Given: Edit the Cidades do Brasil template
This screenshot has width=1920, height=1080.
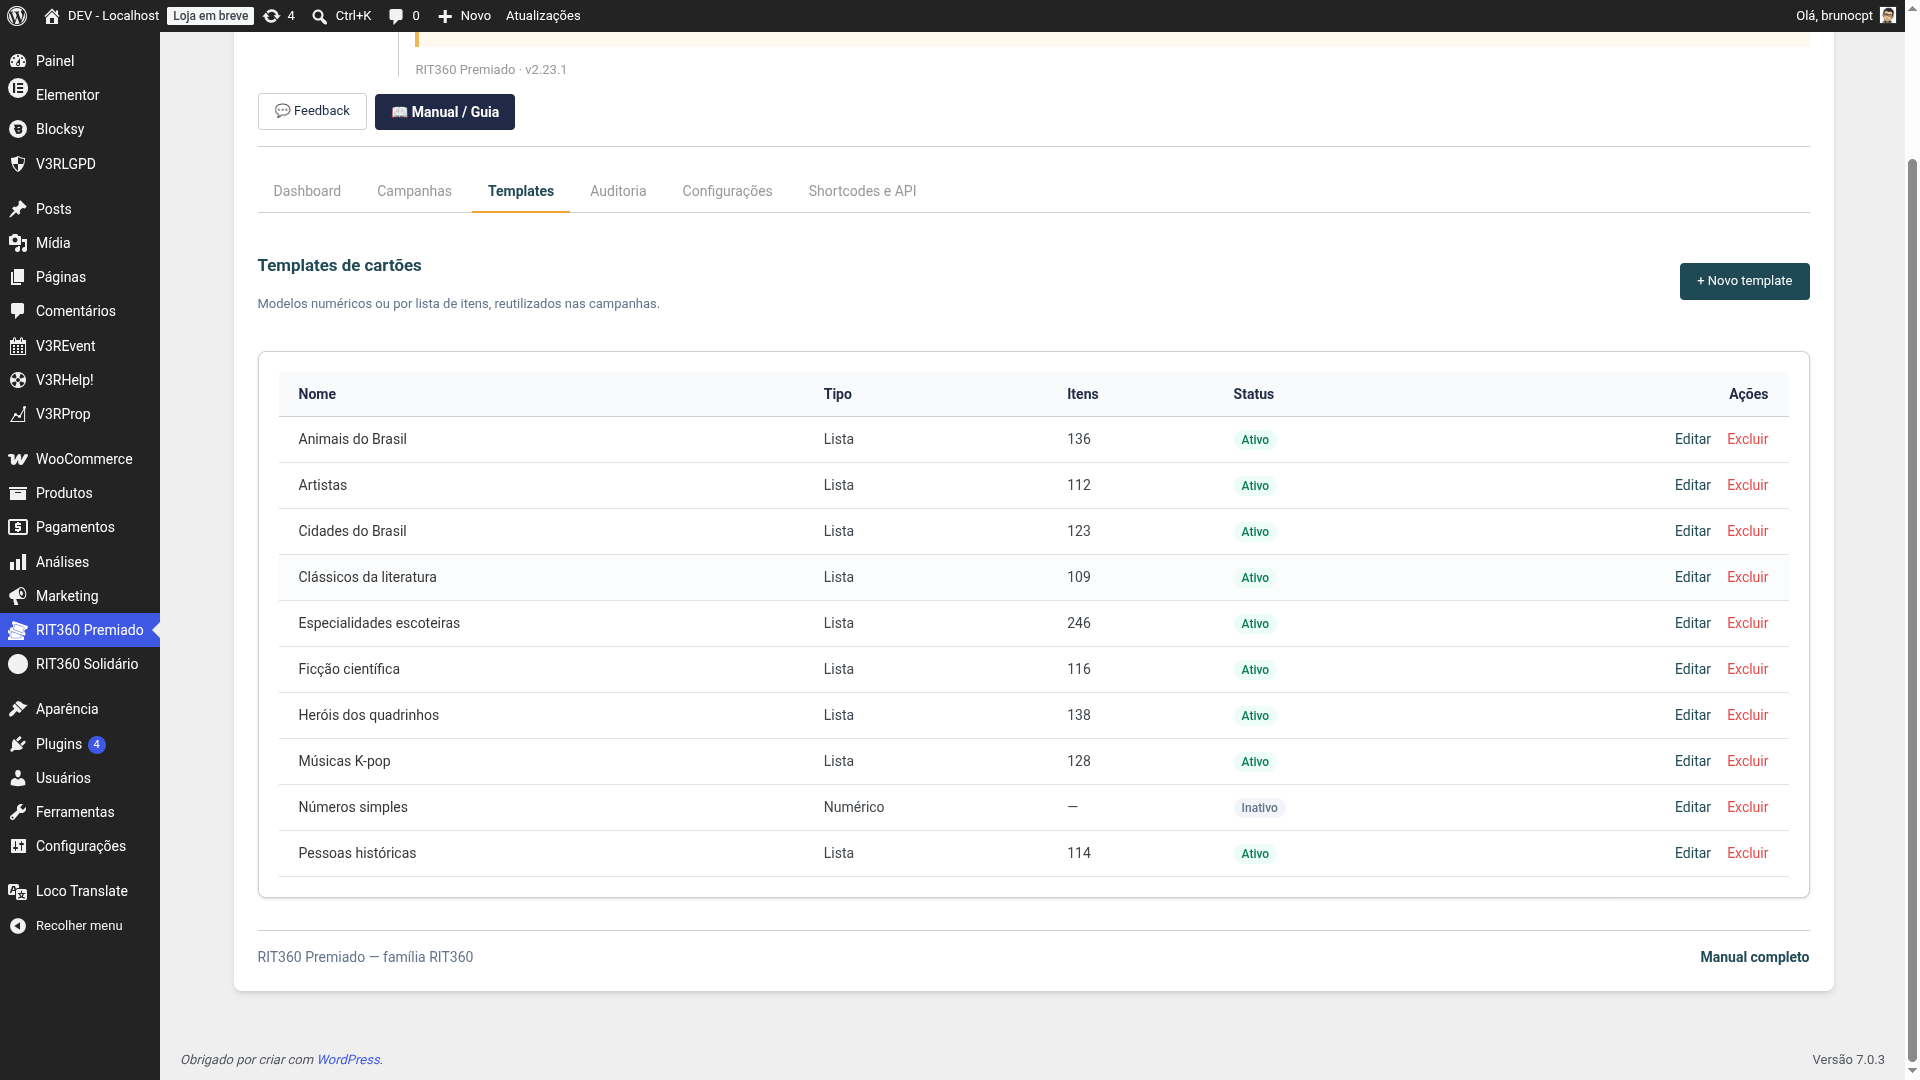Looking at the screenshot, I should point(1692,531).
